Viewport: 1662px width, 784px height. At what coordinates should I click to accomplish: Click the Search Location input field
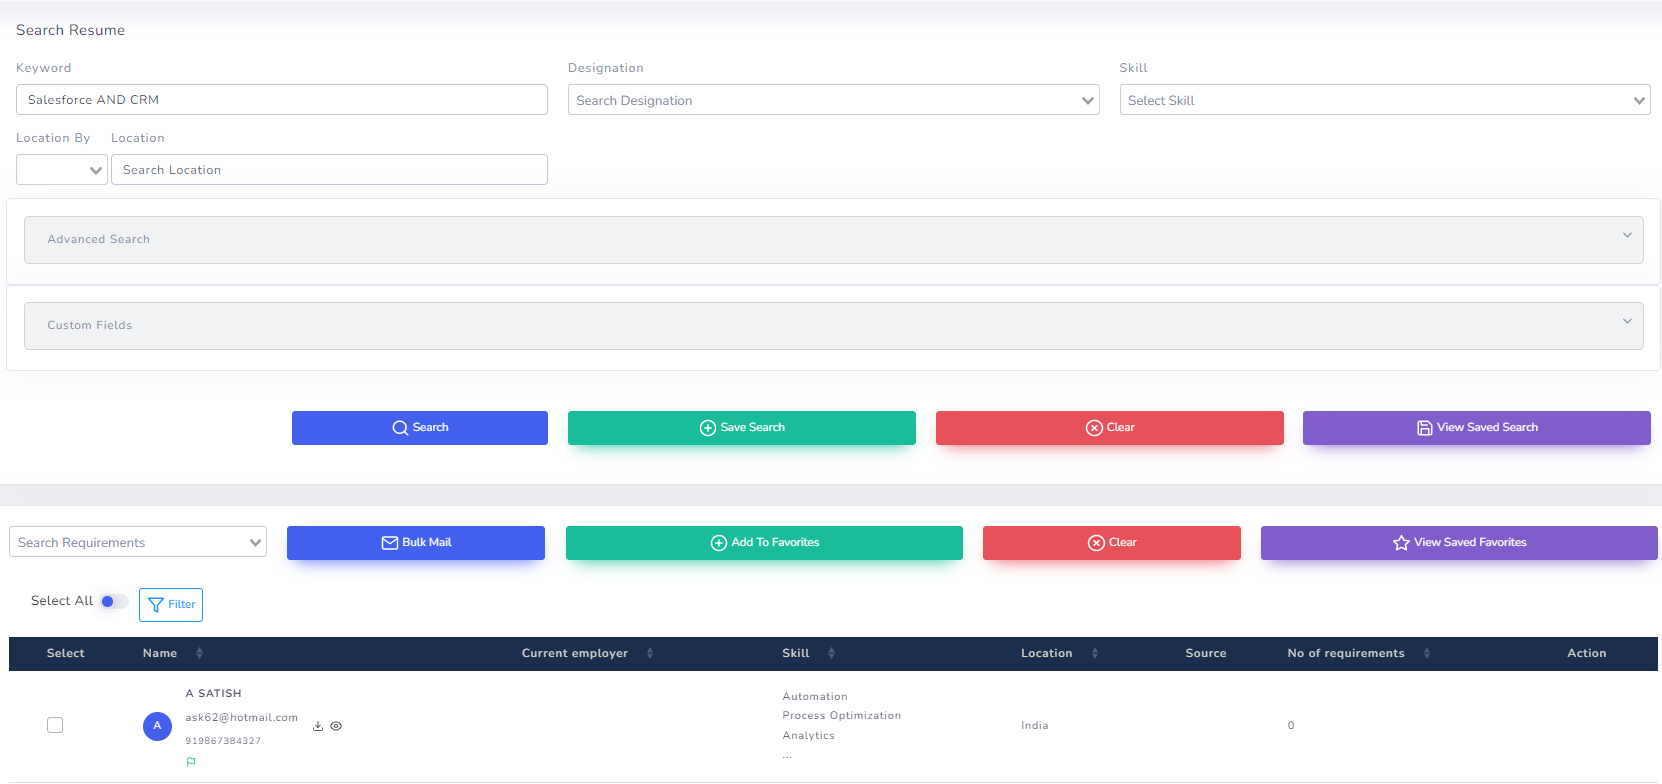(329, 170)
